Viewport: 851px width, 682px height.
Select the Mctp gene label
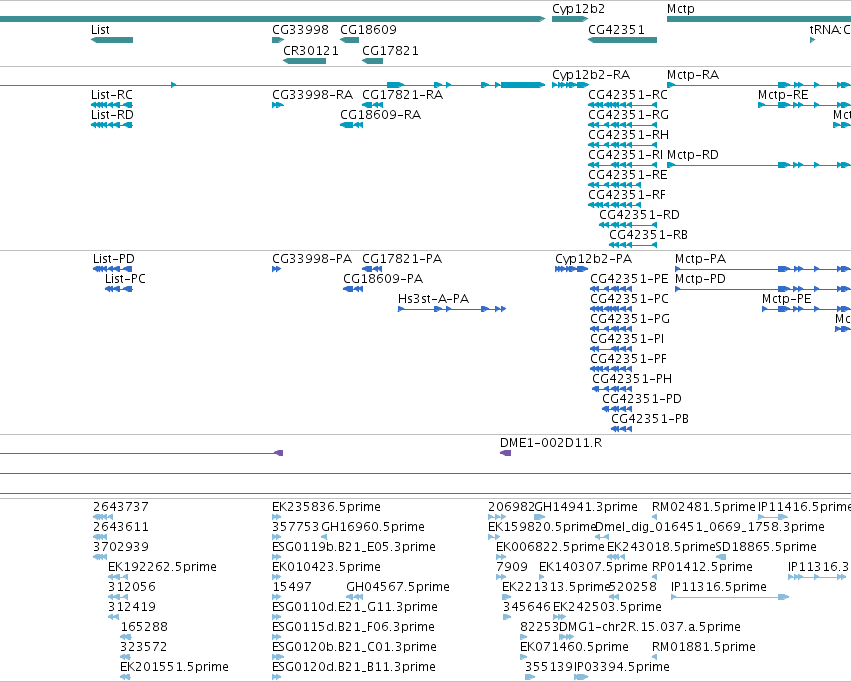[681, 9]
